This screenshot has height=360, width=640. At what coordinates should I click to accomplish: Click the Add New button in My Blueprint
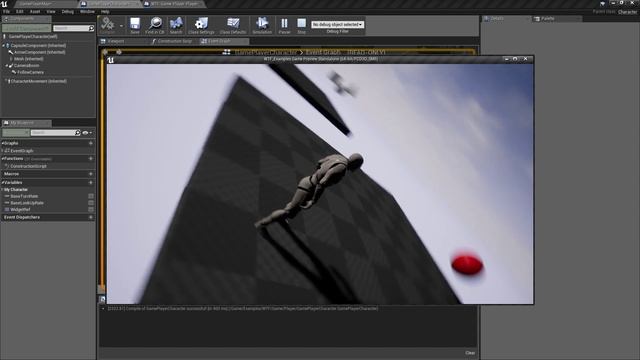coord(16,133)
